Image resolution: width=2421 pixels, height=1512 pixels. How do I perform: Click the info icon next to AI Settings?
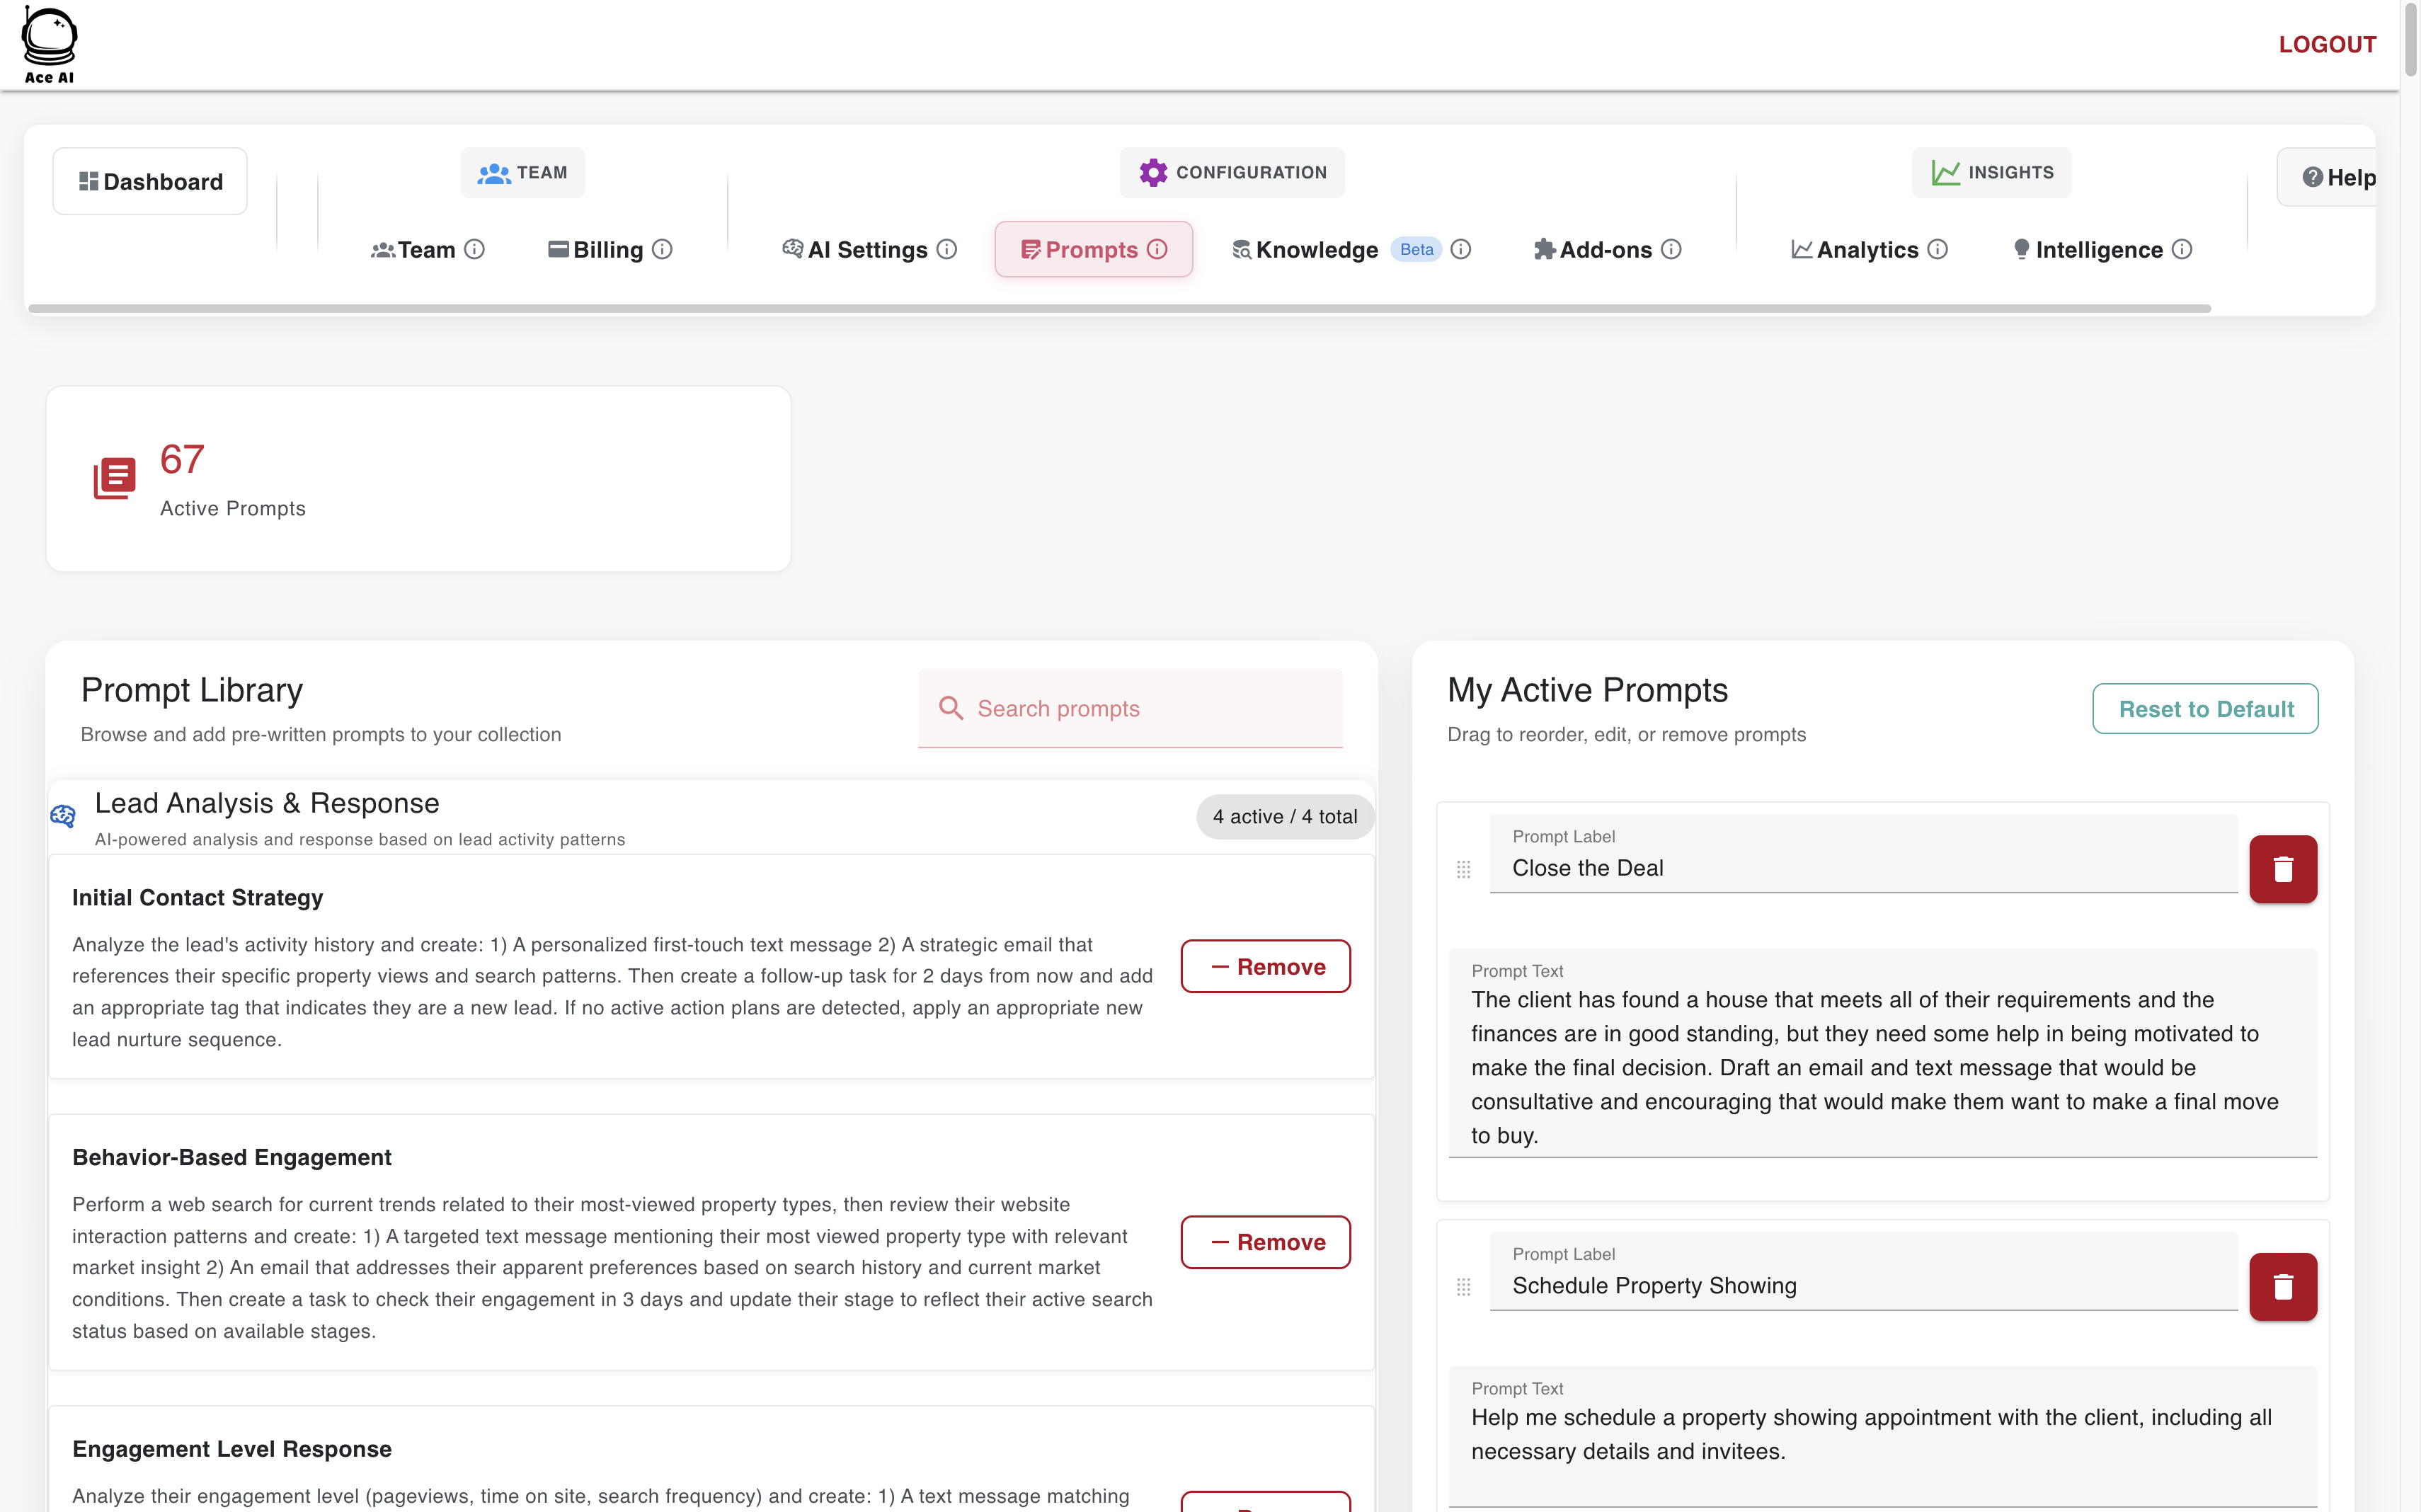pyautogui.click(x=946, y=249)
